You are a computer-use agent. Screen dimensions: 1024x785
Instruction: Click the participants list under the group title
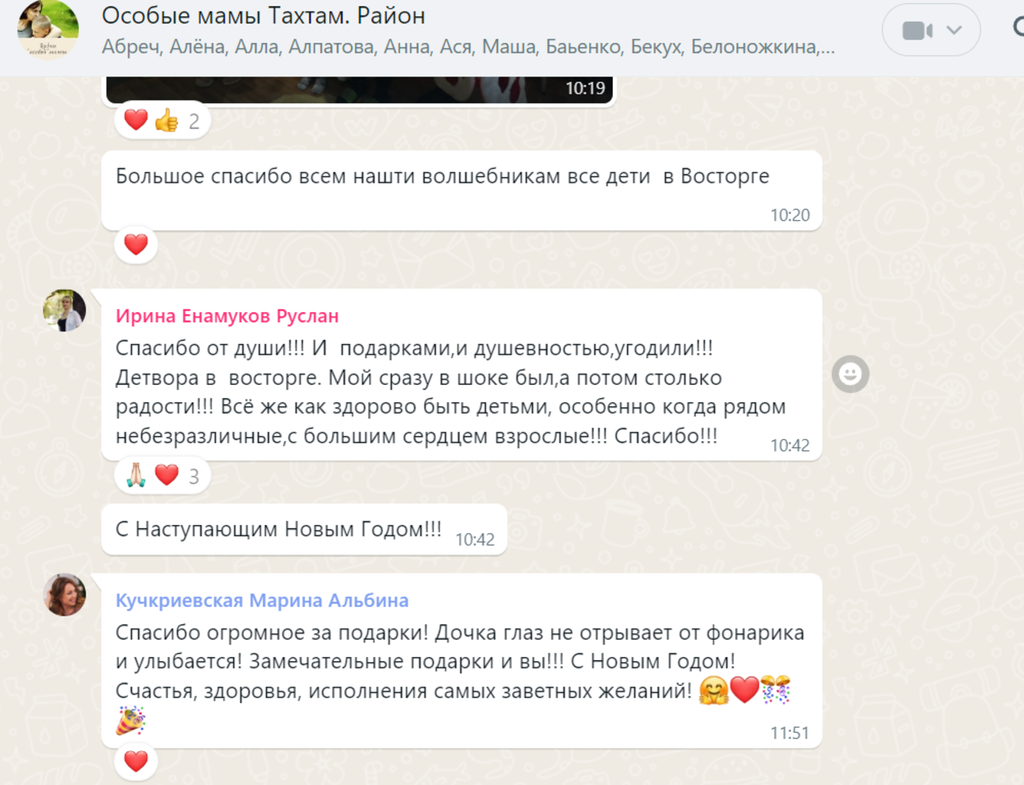tap(468, 46)
